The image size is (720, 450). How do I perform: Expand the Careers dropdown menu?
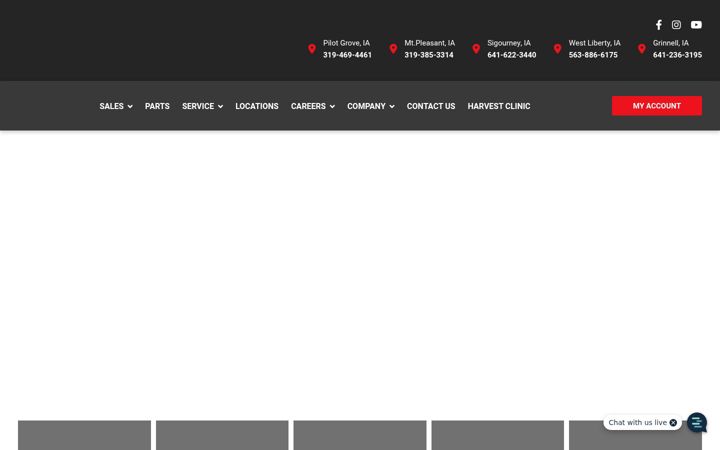(x=313, y=106)
